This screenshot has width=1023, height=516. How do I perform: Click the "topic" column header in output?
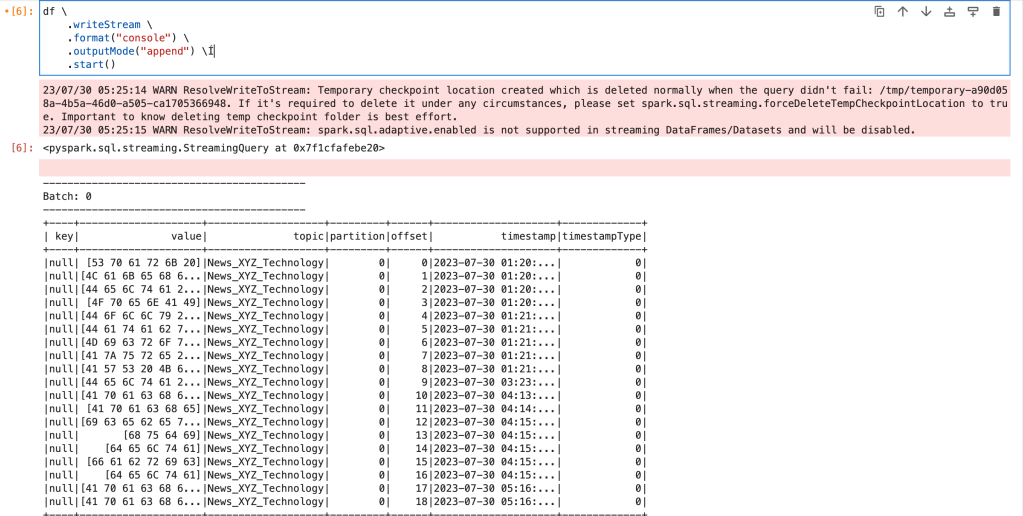pos(307,236)
